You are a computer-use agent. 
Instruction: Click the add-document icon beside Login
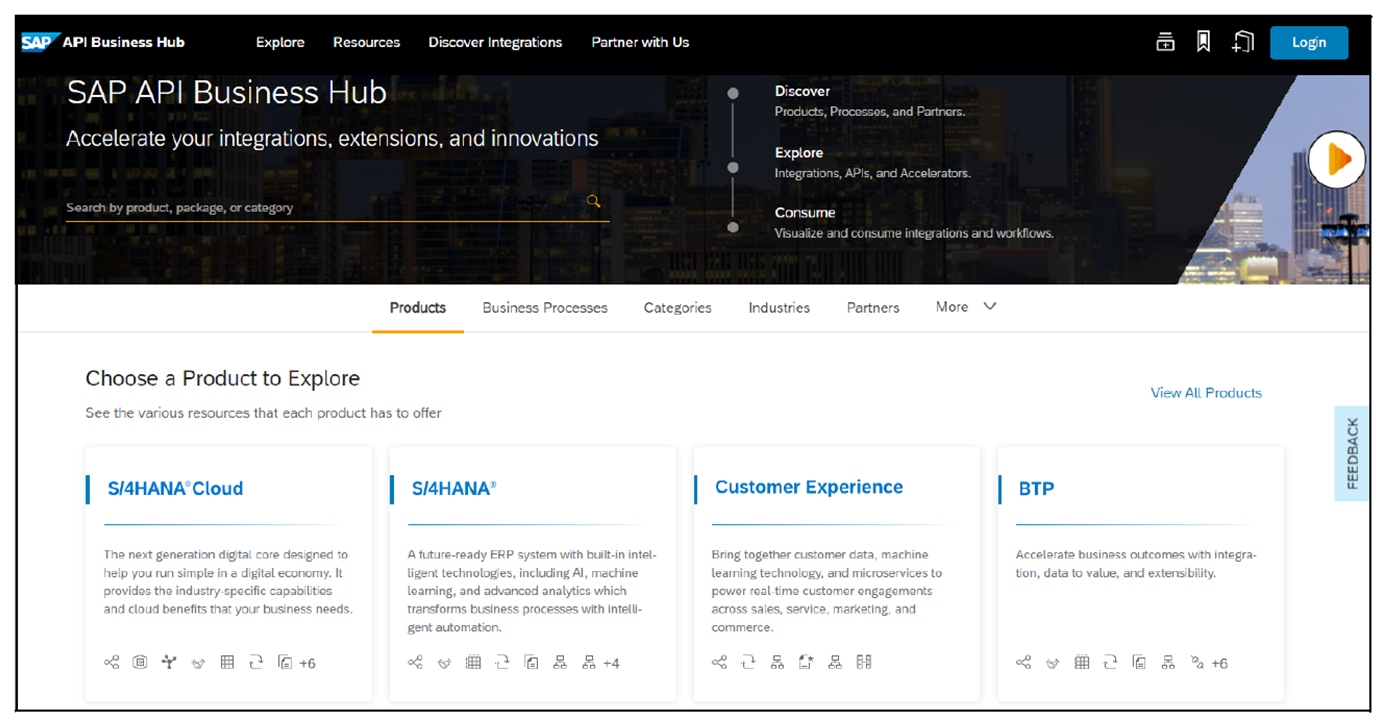(x=1243, y=42)
